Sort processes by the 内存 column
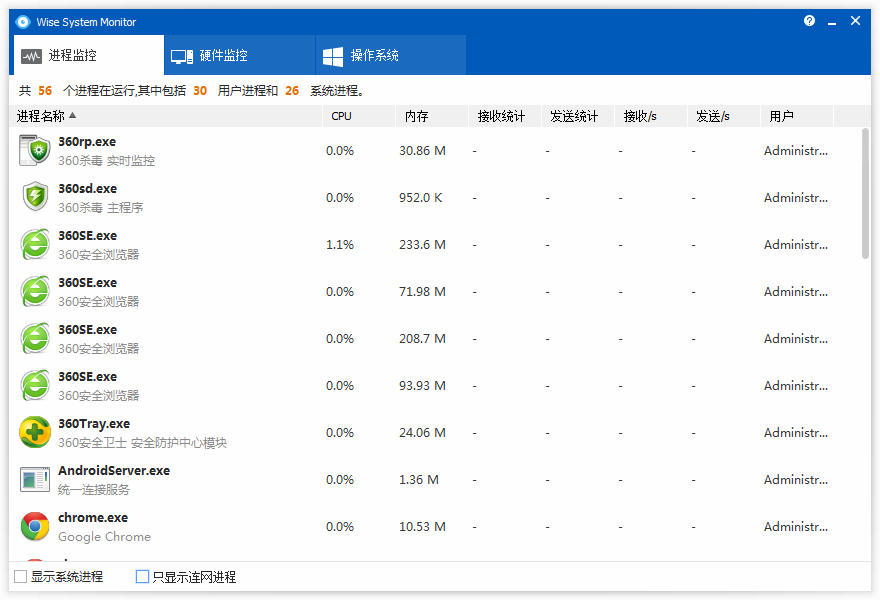Screen dimensions: 880x600 [x=415, y=115]
